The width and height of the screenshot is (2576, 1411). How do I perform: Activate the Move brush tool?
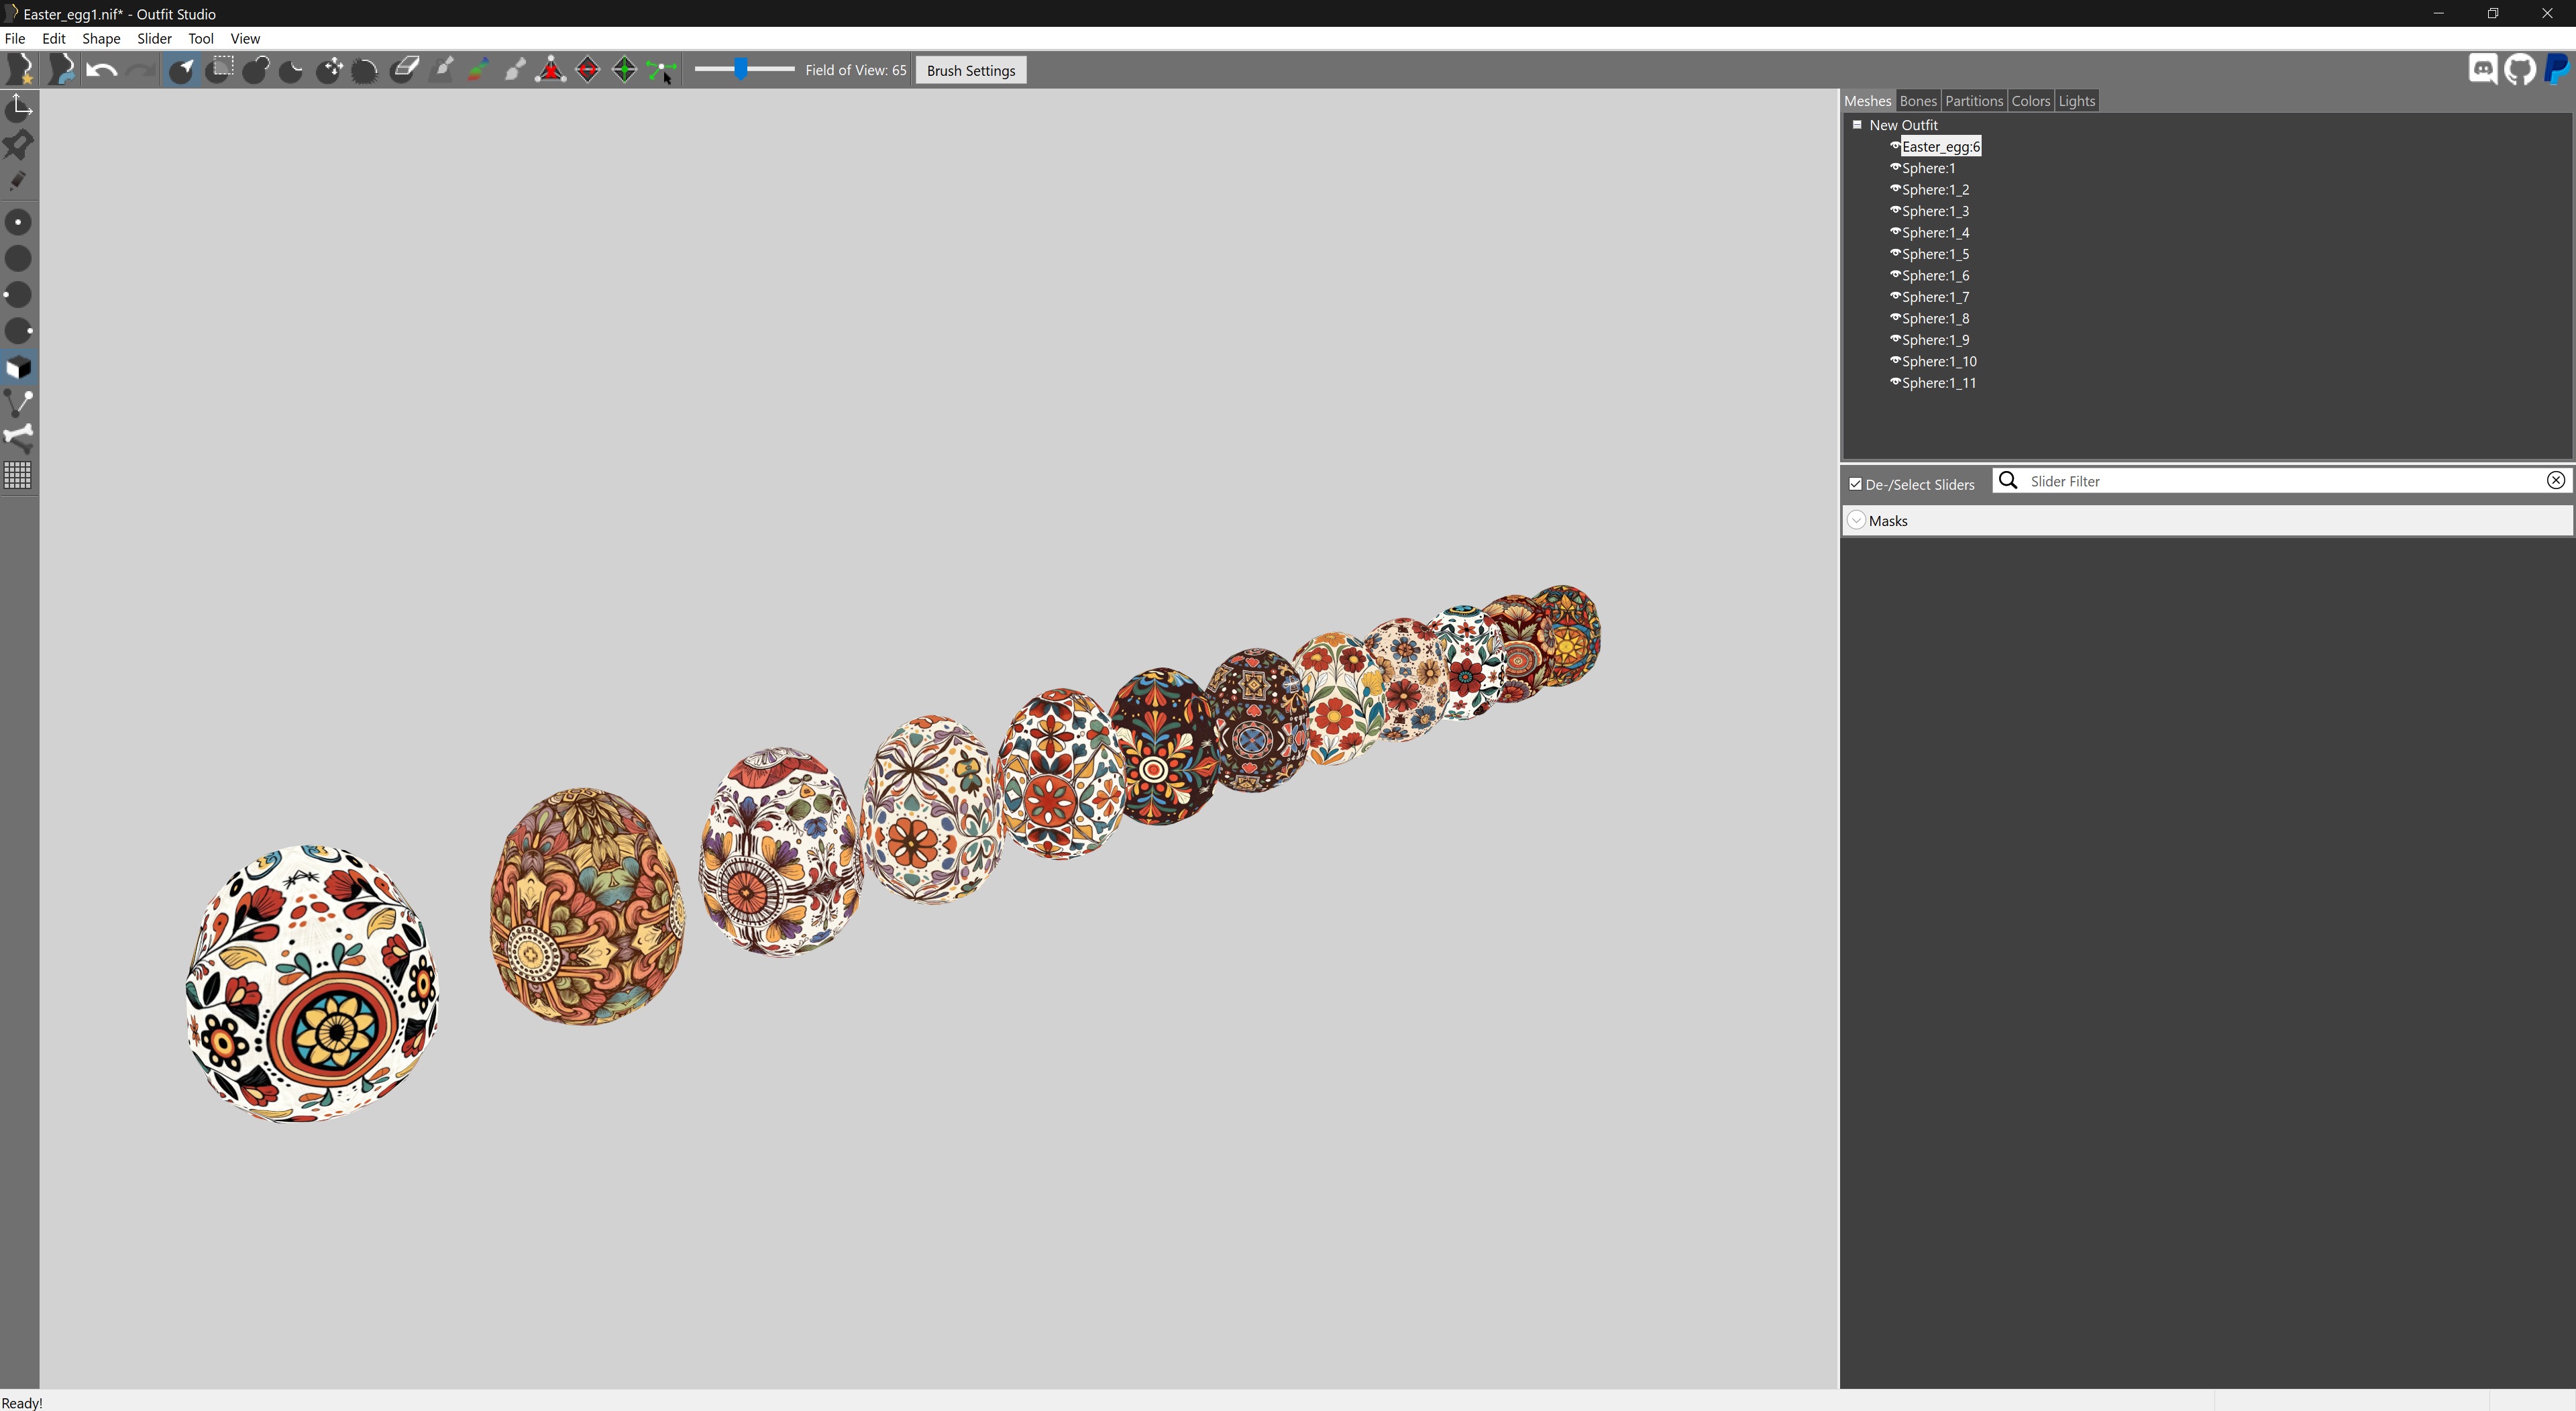329,70
